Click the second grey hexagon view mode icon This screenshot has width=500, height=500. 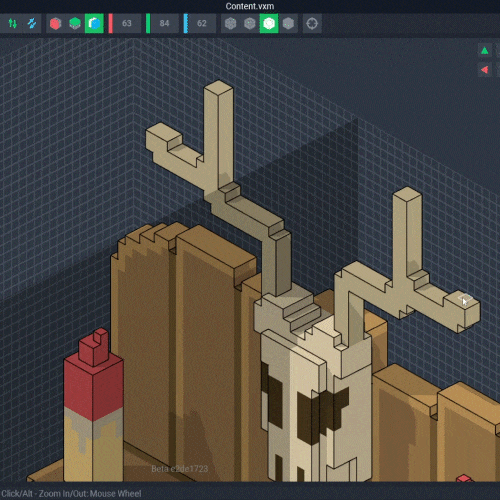pyautogui.click(x=250, y=23)
